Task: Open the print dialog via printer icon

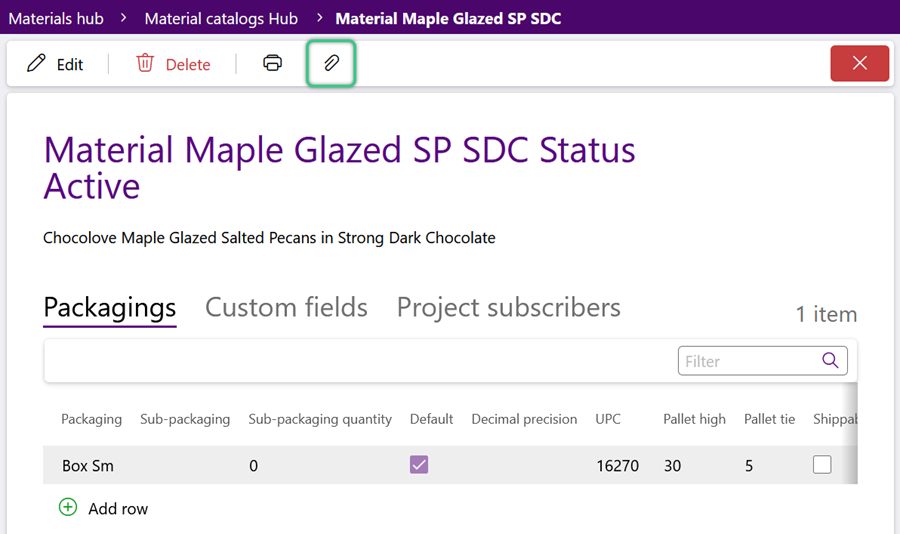Action: [273, 63]
